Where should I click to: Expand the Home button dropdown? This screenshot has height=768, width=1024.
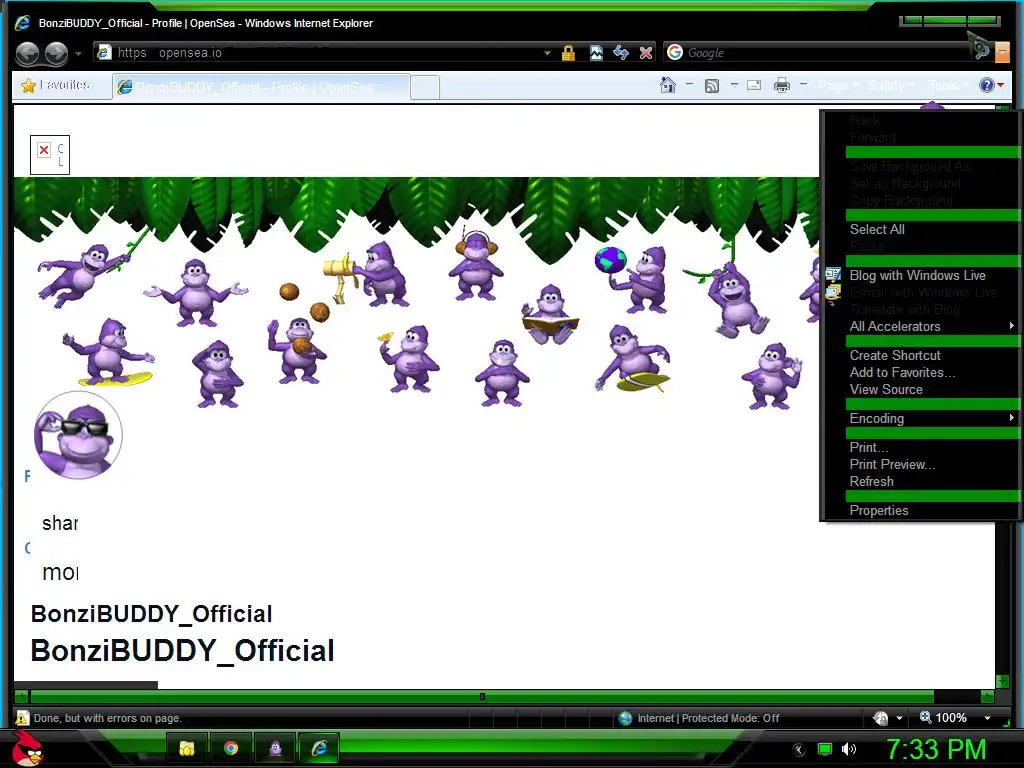click(x=690, y=85)
